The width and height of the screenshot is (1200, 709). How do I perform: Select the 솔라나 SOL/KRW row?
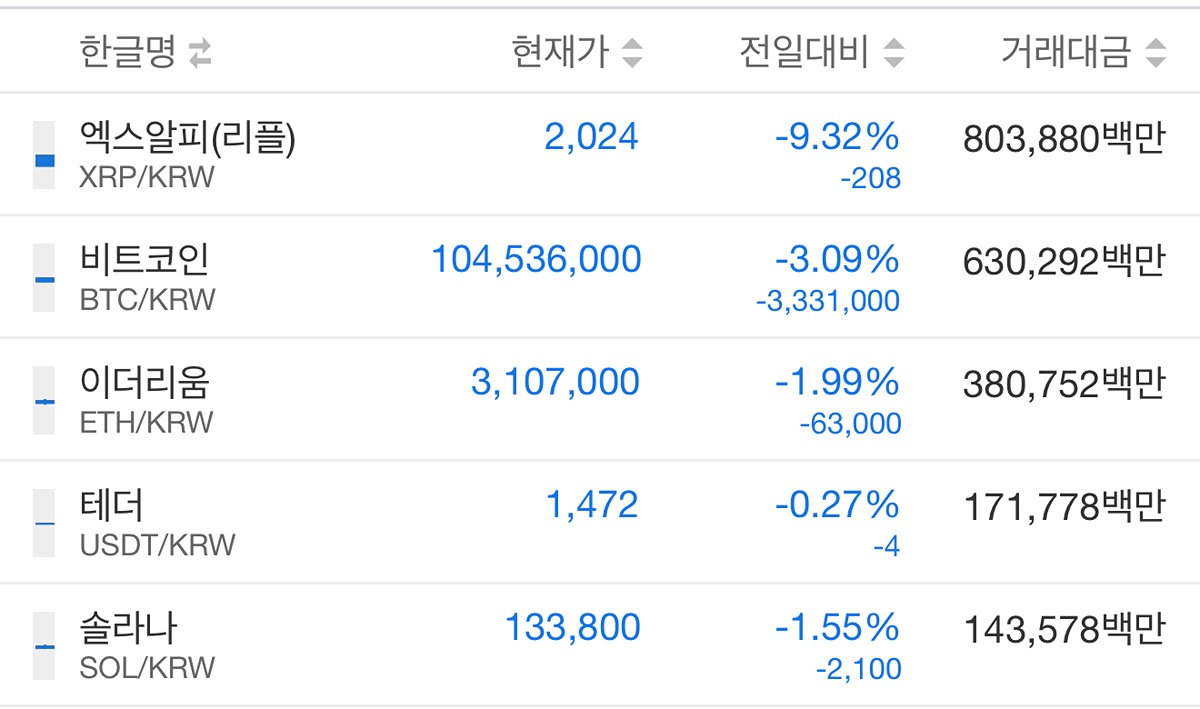coord(600,645)
